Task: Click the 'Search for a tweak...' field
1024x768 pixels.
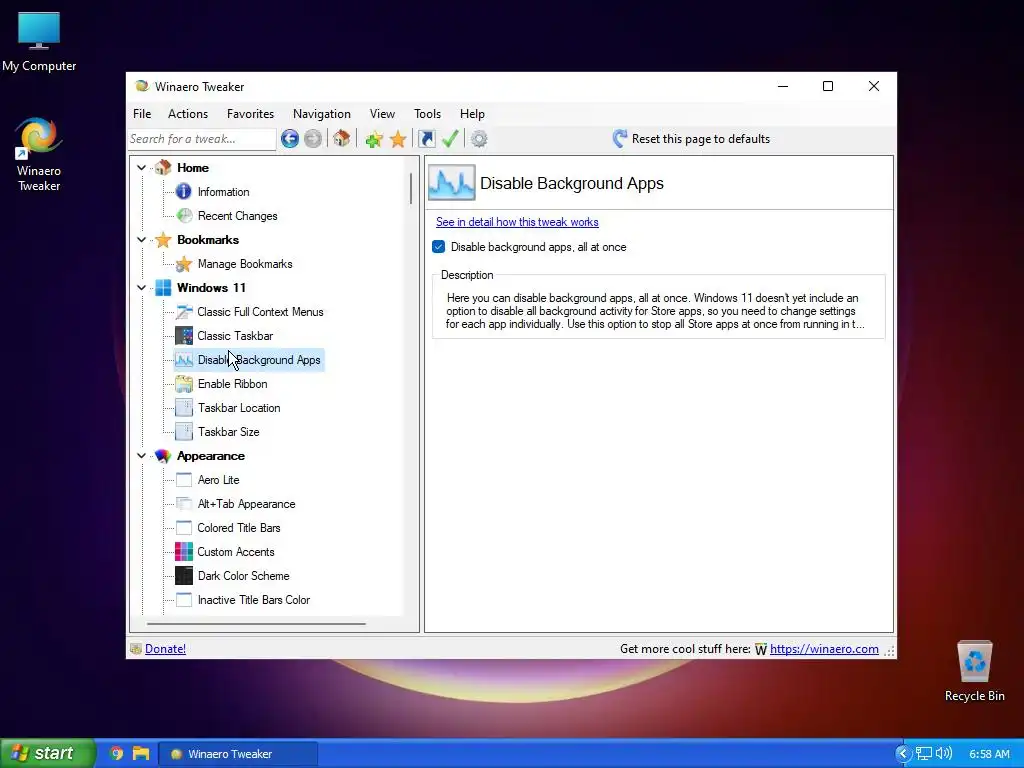Action: [x=202, y=138]
